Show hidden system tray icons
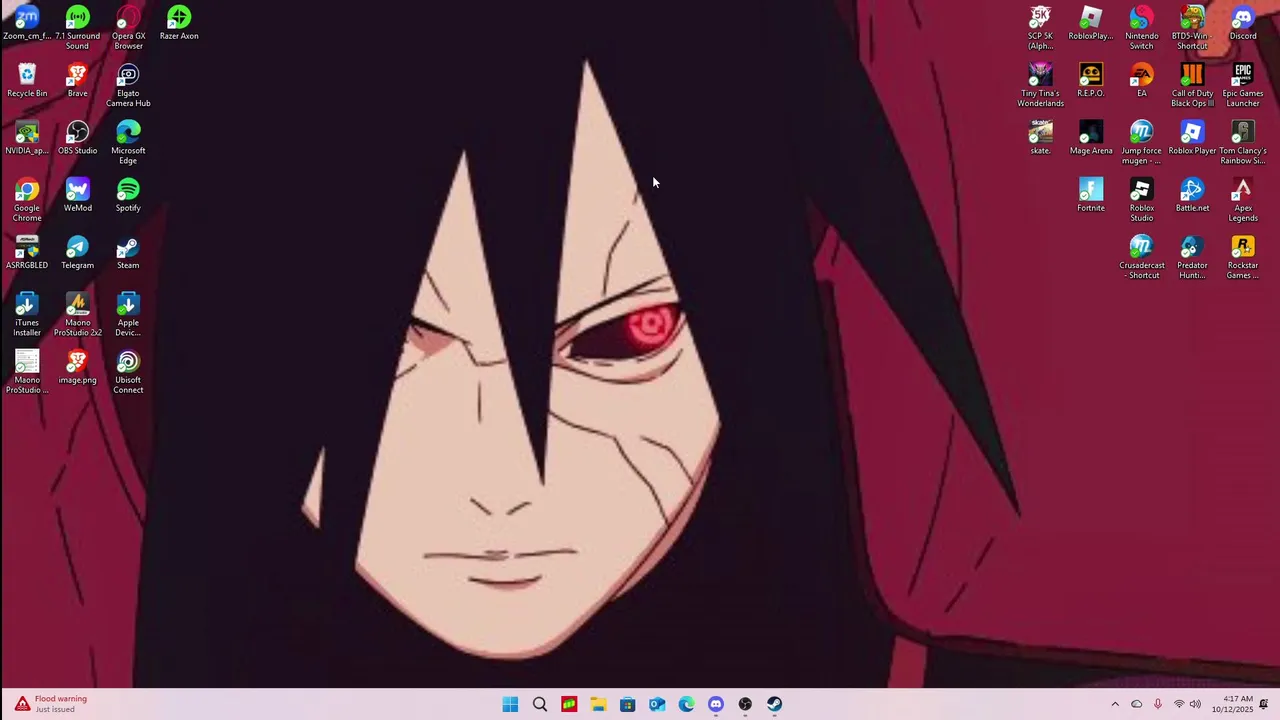 pyautogui.click(x=1115, y=704)
